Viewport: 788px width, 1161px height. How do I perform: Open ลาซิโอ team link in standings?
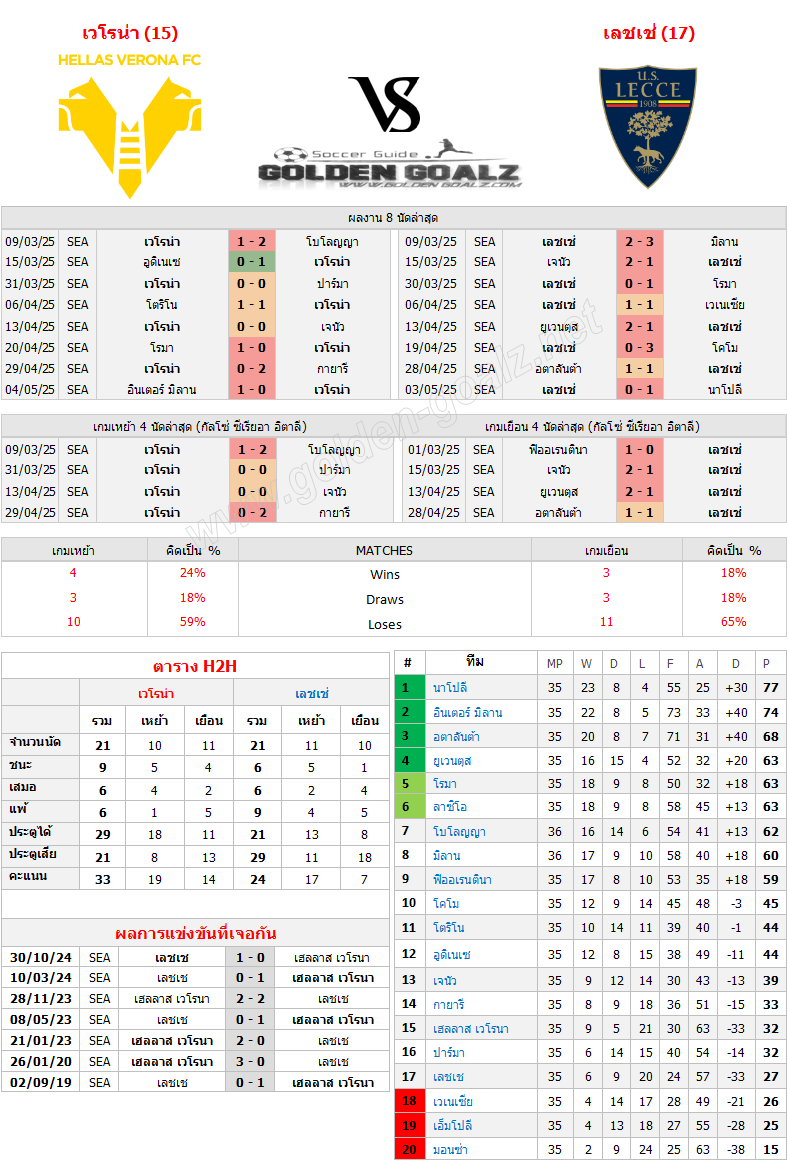450,807
